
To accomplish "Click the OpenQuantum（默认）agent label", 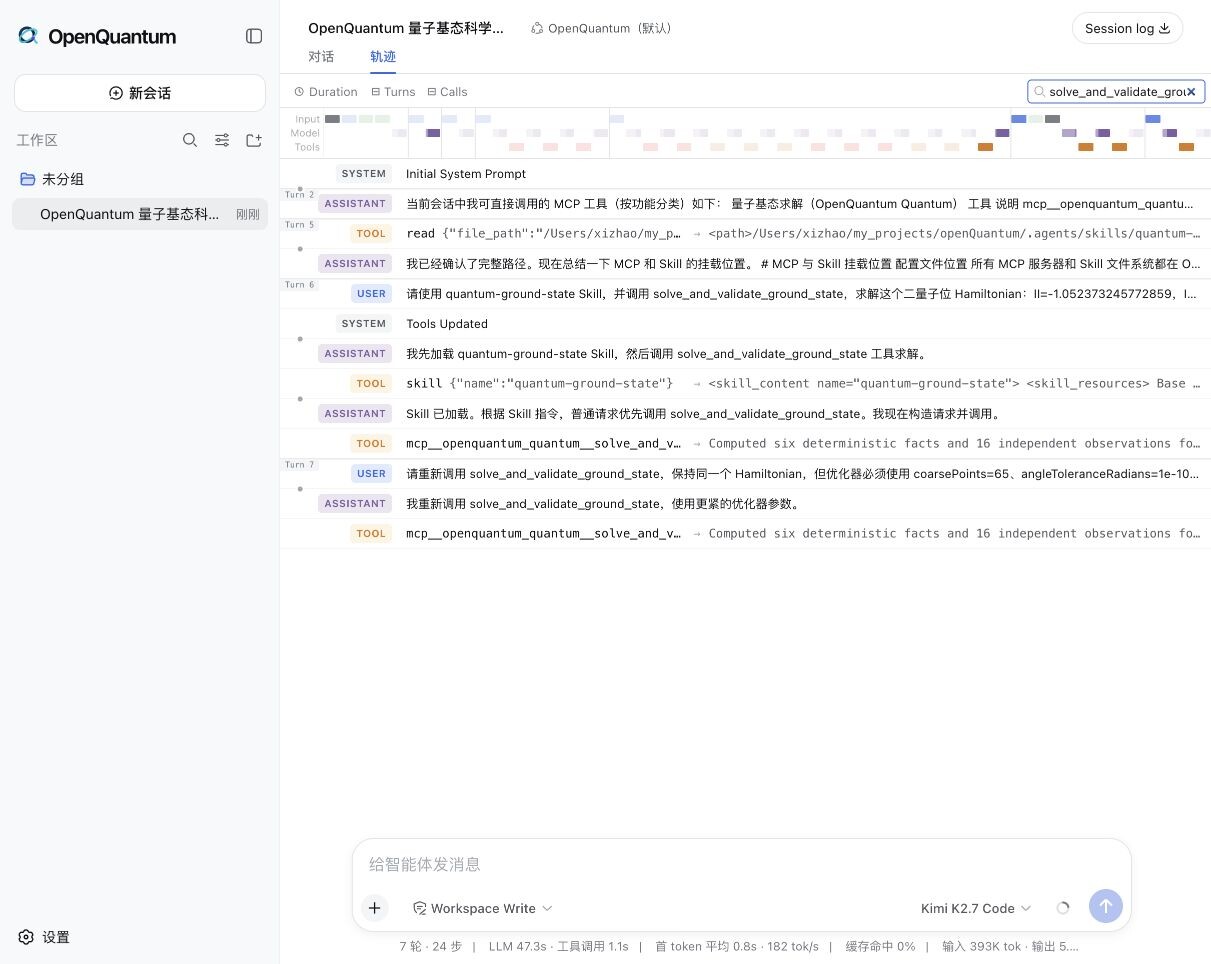I will [x=602, y=28].
